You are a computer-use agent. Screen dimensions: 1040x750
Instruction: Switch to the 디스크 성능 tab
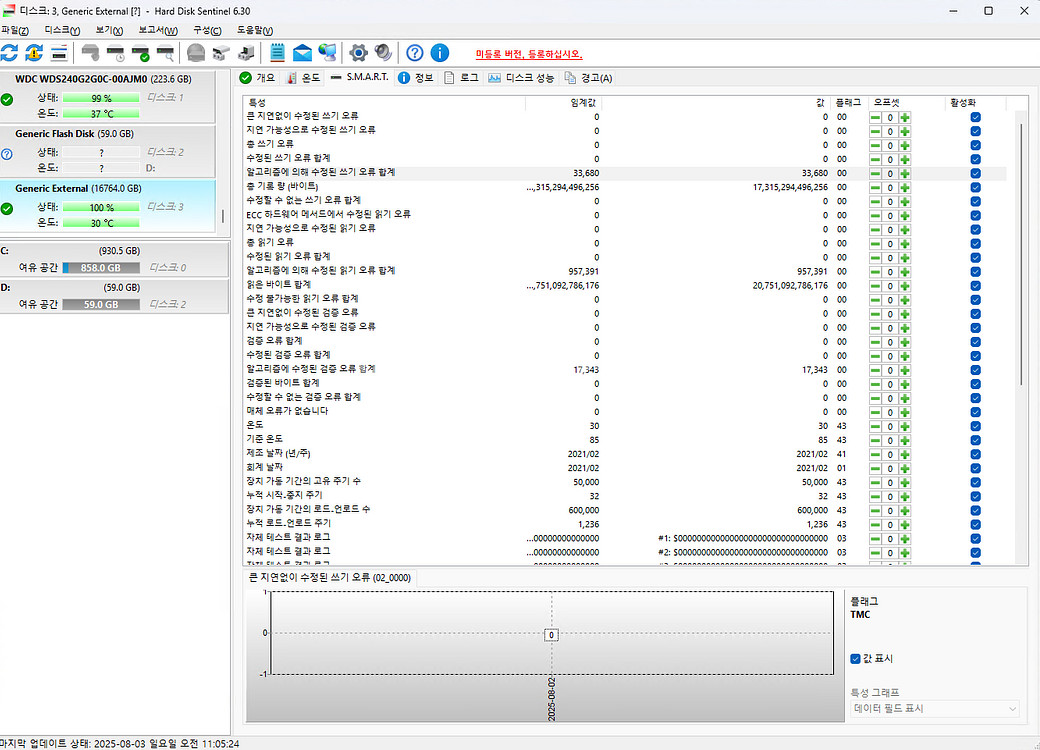coord(521,78)
